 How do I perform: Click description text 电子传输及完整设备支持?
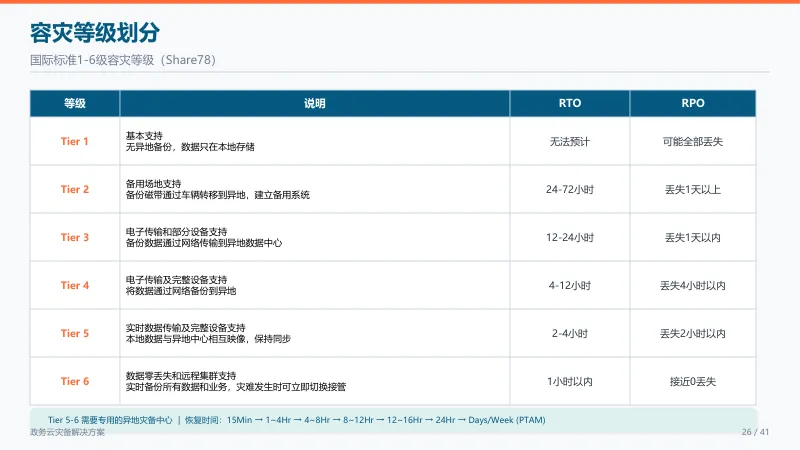[x=177, y=280]
